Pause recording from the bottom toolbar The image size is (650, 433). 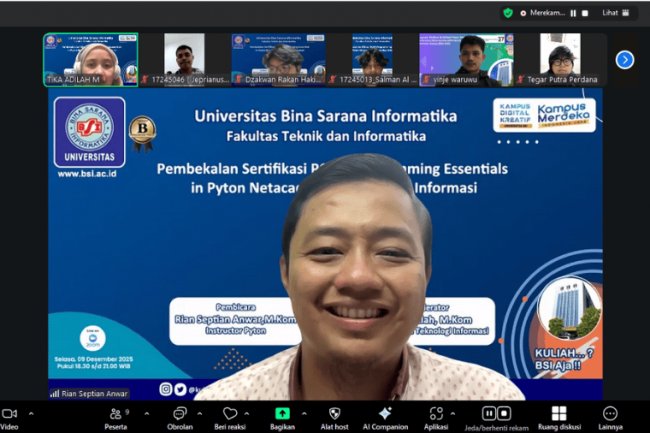pyautogui.click(x=489, y=414)
